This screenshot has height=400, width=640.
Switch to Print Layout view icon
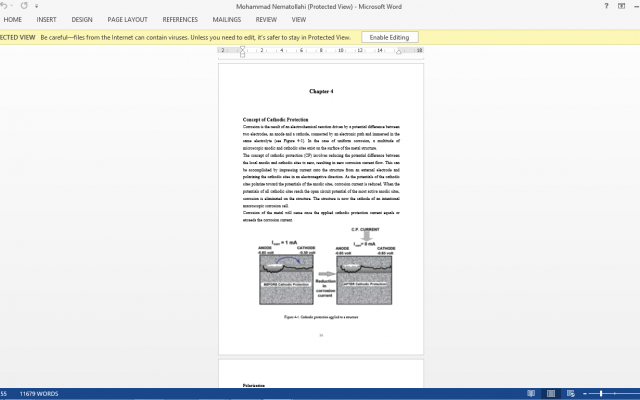click(x=551, y=393)
